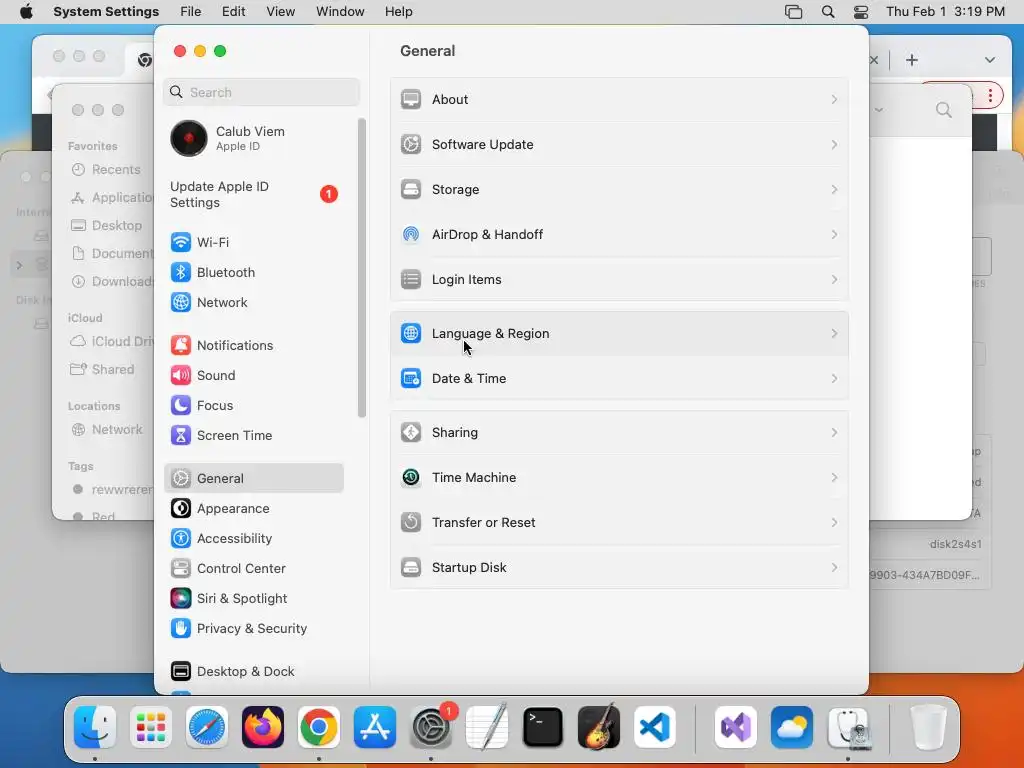Image resolution: width=1024 pixels, height=768 pixels.
Task: Click the clock showing Thu Feb 1 3:19 PM
Action: click(x=945, y=12)
